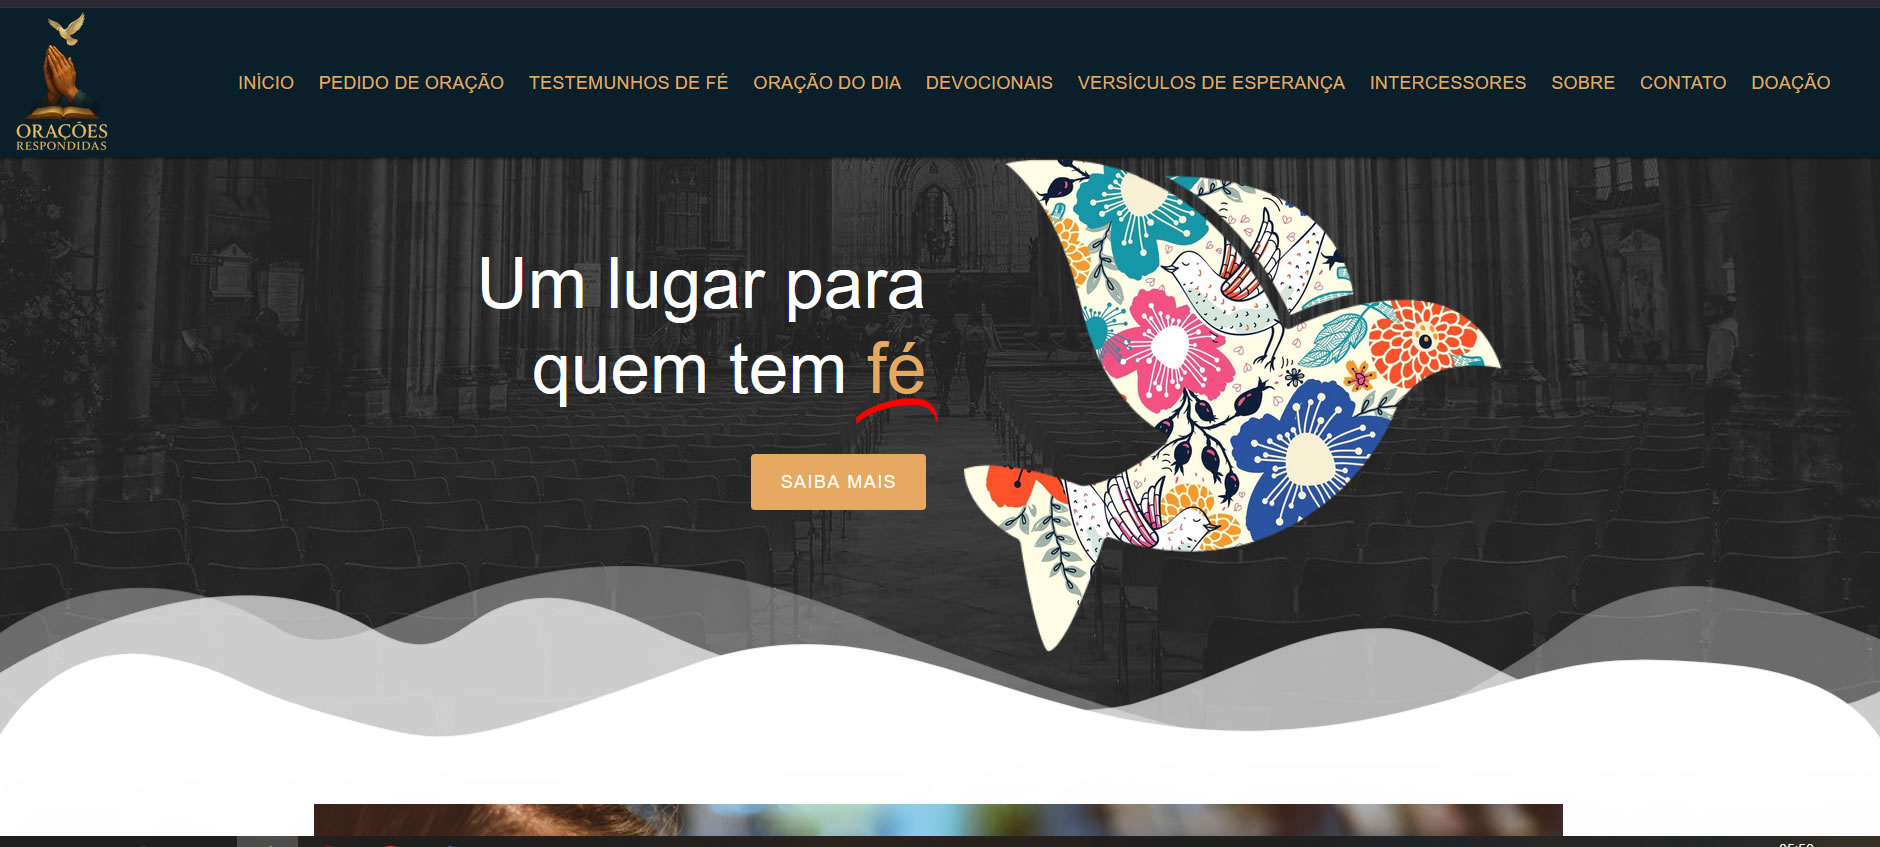Open the PEDIDO DE ORAÇÃO page
This screenshot has width=1880, height=847.
tap(411, 83)
